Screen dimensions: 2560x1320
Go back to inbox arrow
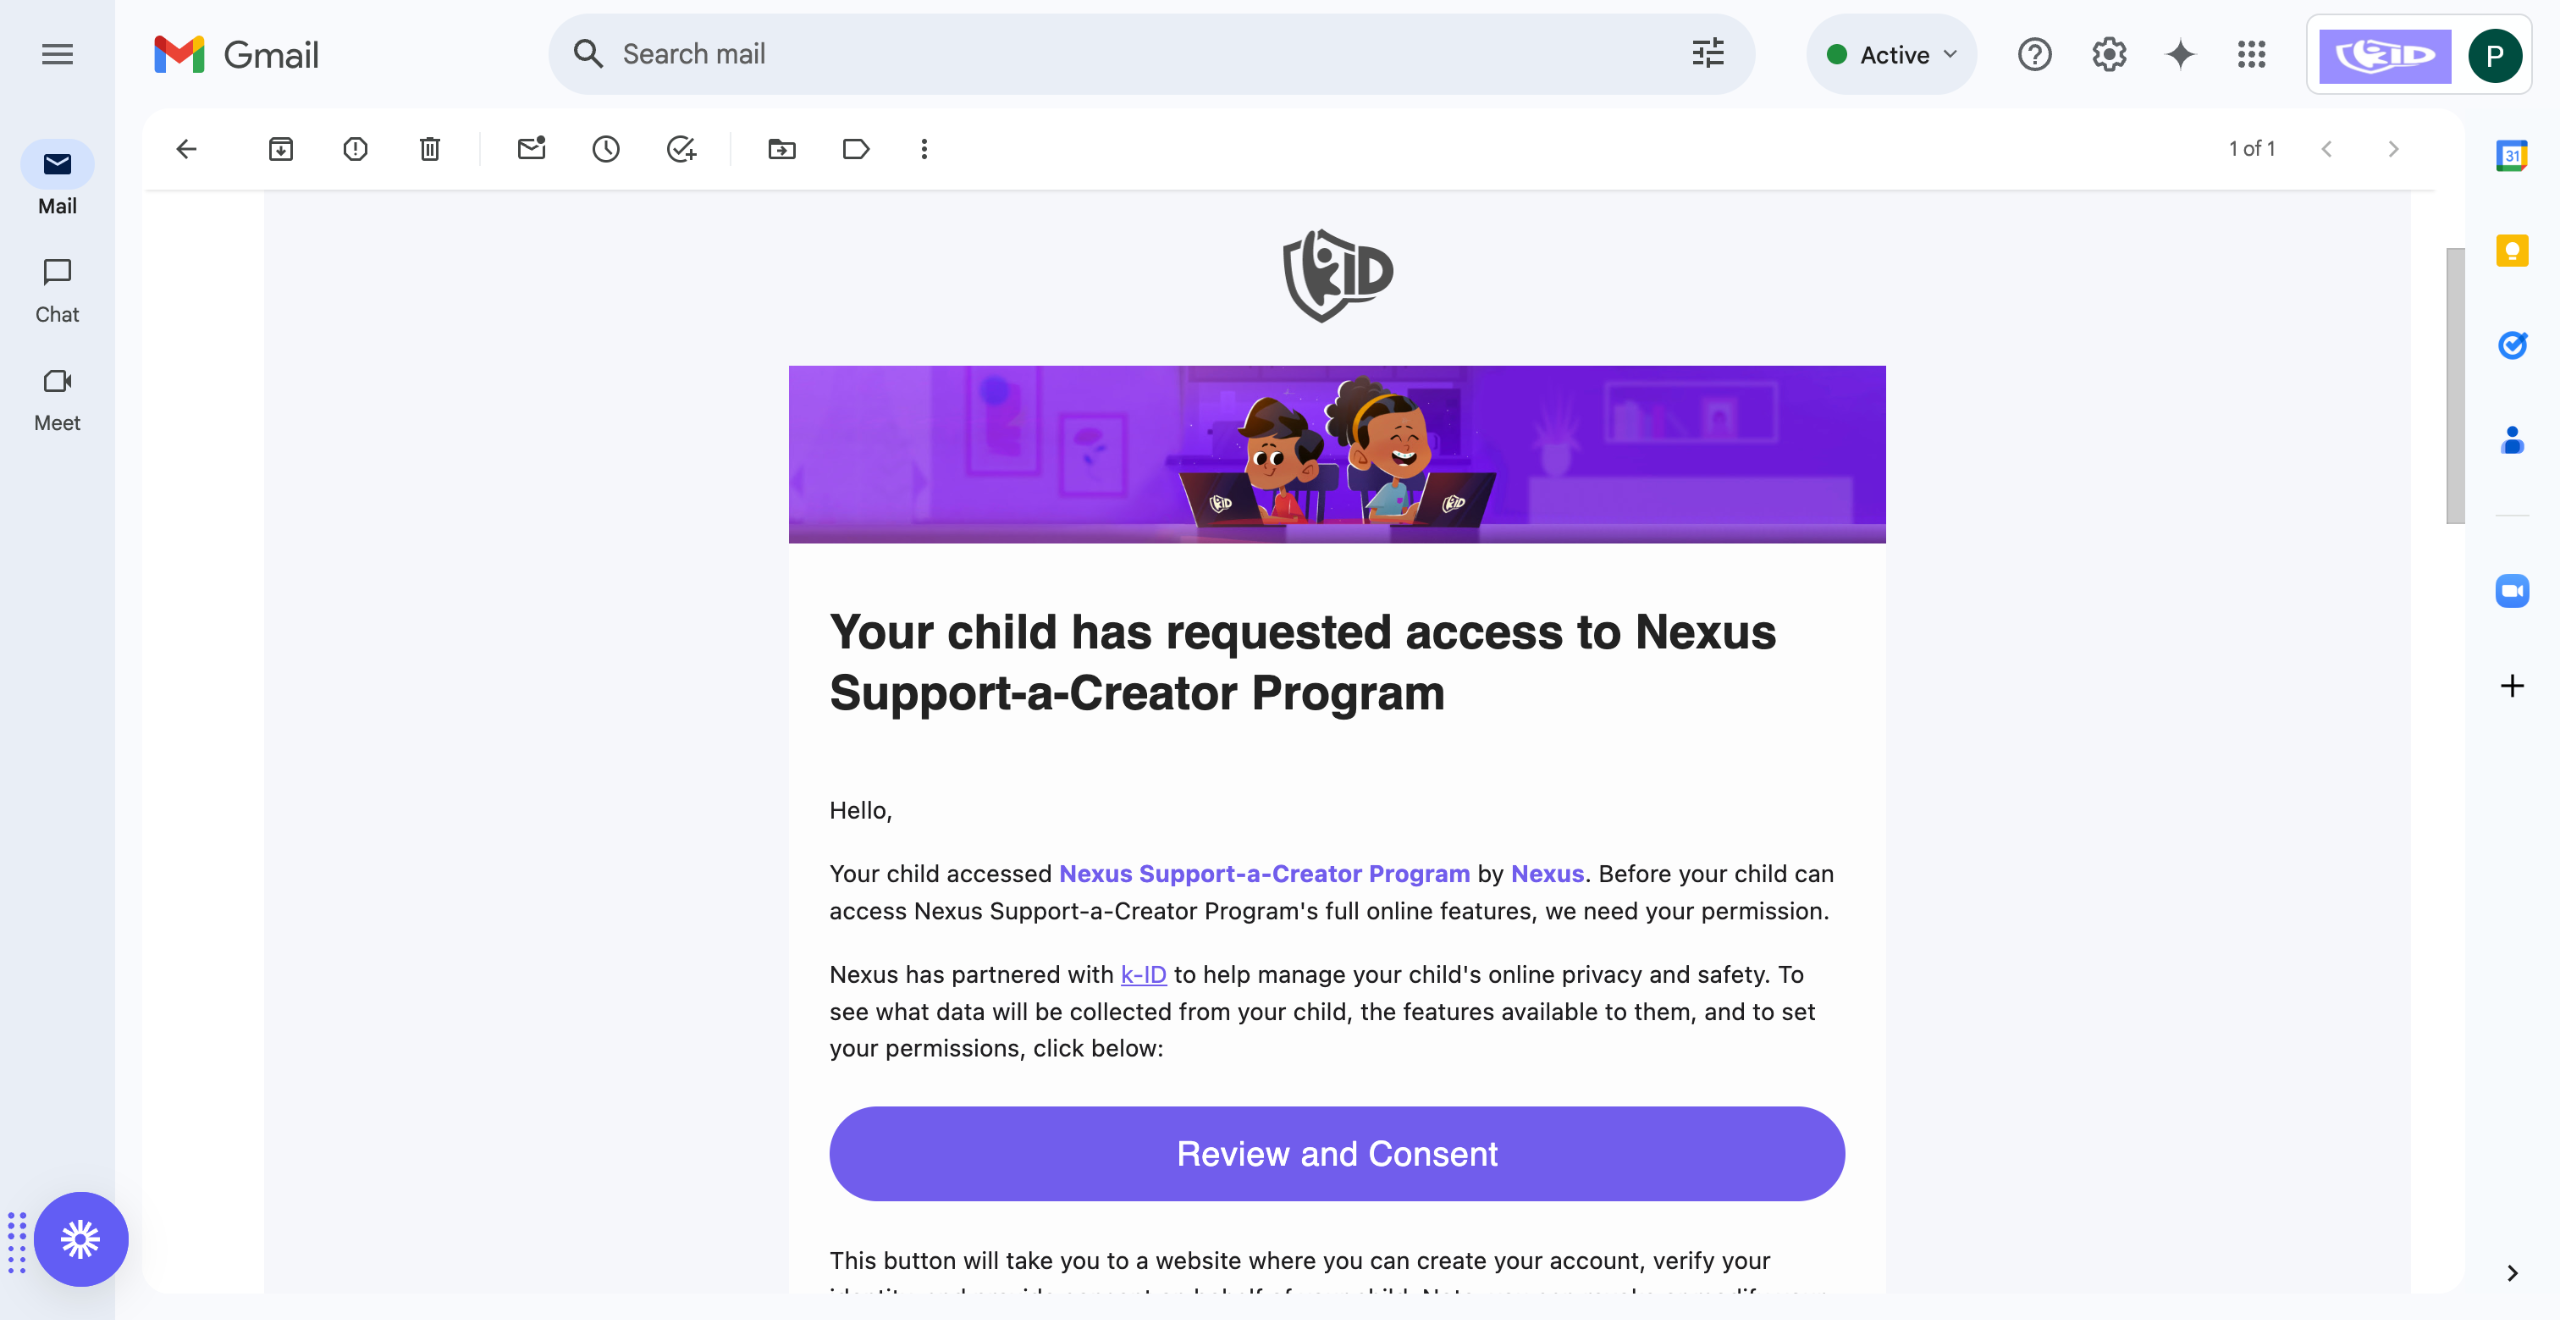click(x=187, y=149)
